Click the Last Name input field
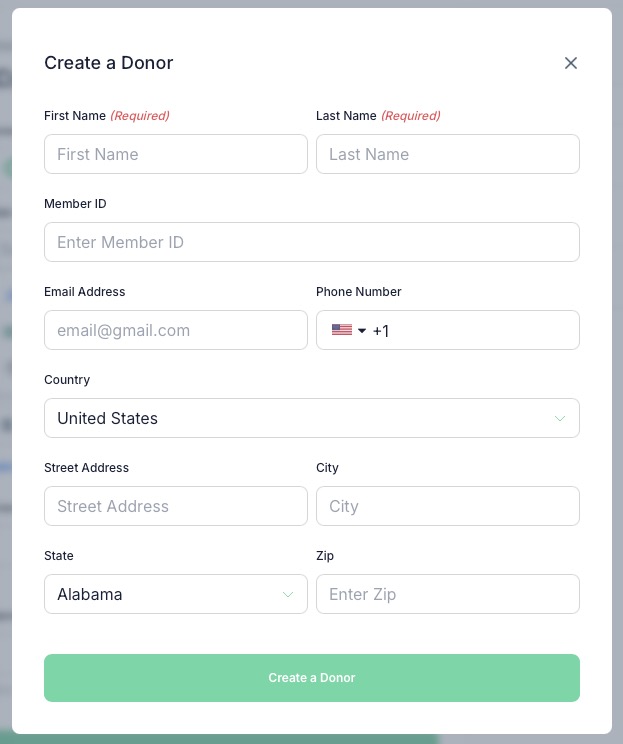Image resolution: width=623 pixels, height=744 pixels. click(447, 154)
